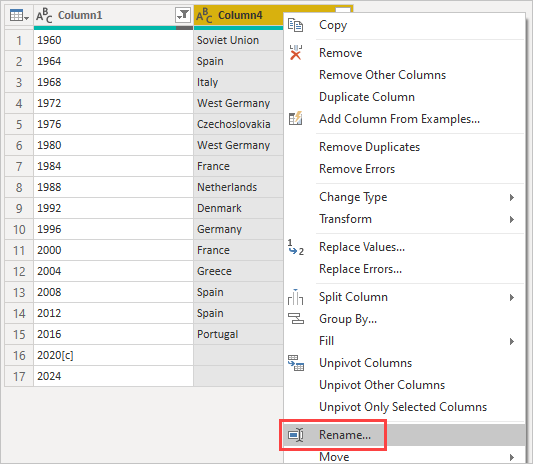The width and height of the screenshot is (533, 464).
Task: Choose Duplicate Column from context menu
Action: 367,97
